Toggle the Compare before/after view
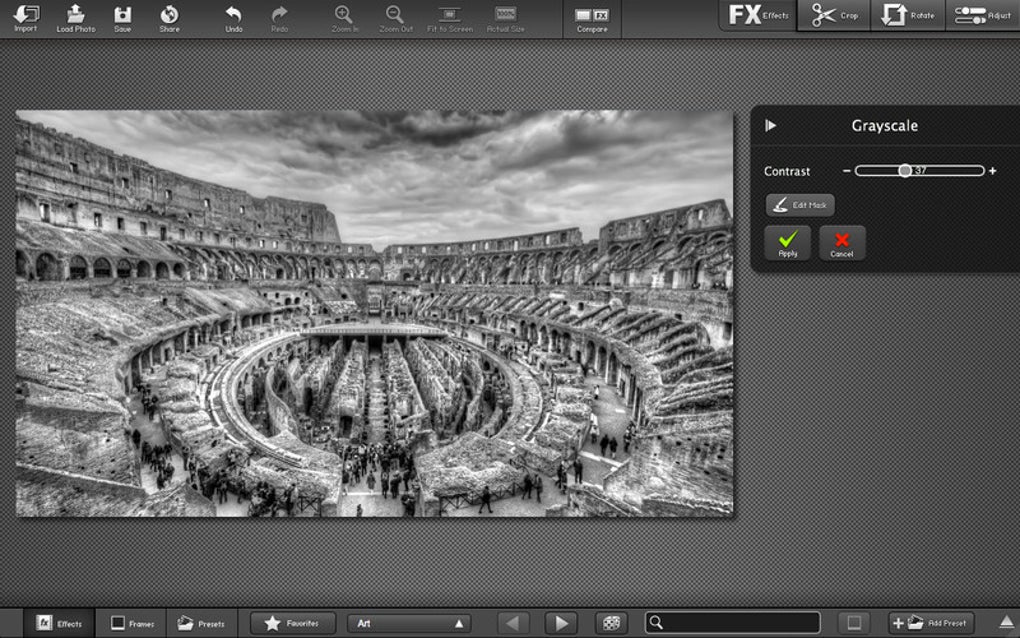Screen dimensions: 1020x638 pos(592,18)
